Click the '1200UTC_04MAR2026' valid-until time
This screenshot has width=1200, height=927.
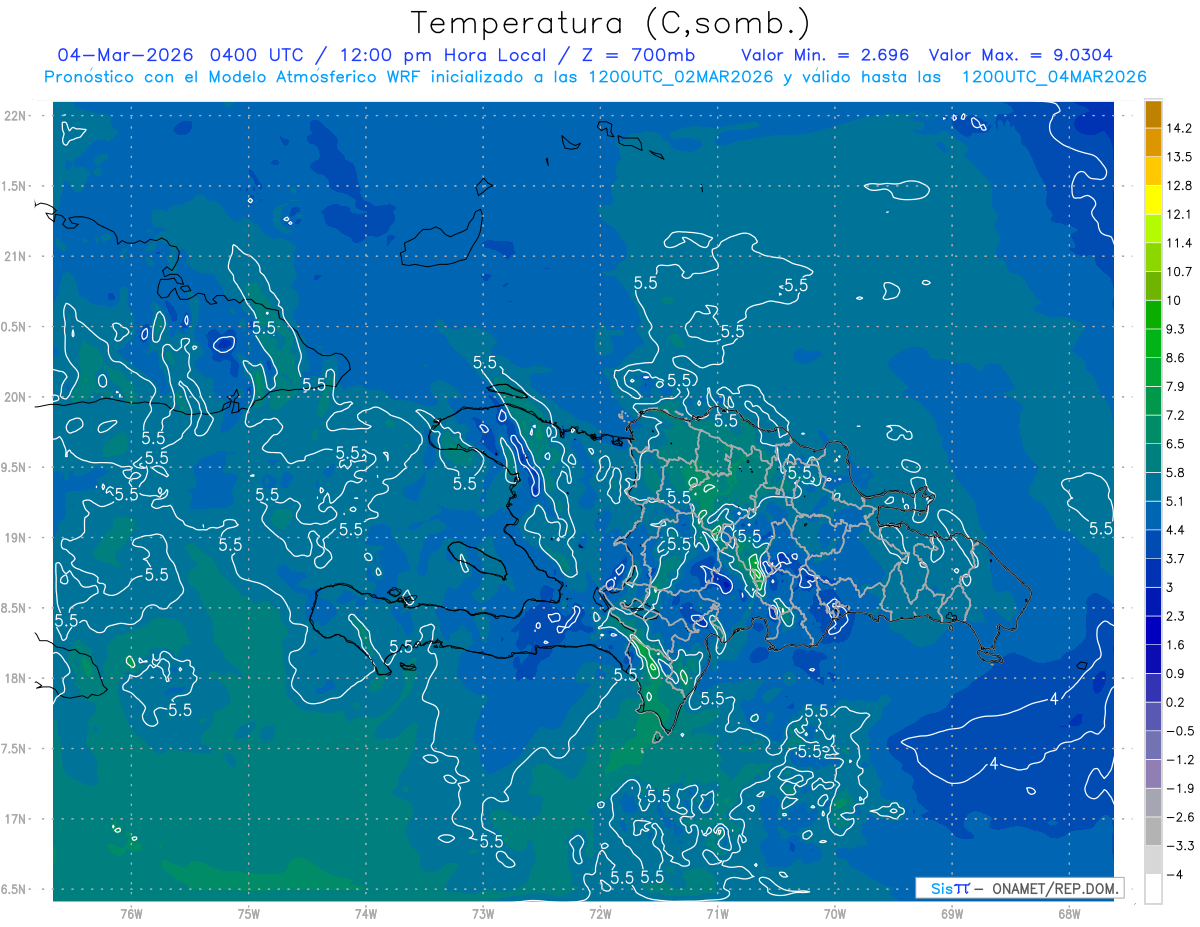click(x=1053, y=77)
